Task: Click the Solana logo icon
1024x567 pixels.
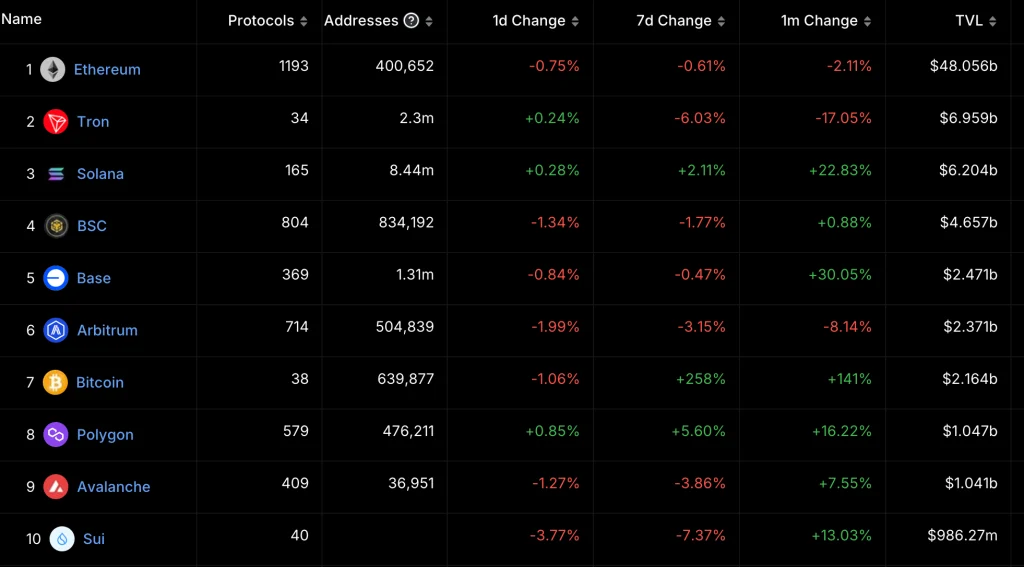Action: click(x=56, y=174)
